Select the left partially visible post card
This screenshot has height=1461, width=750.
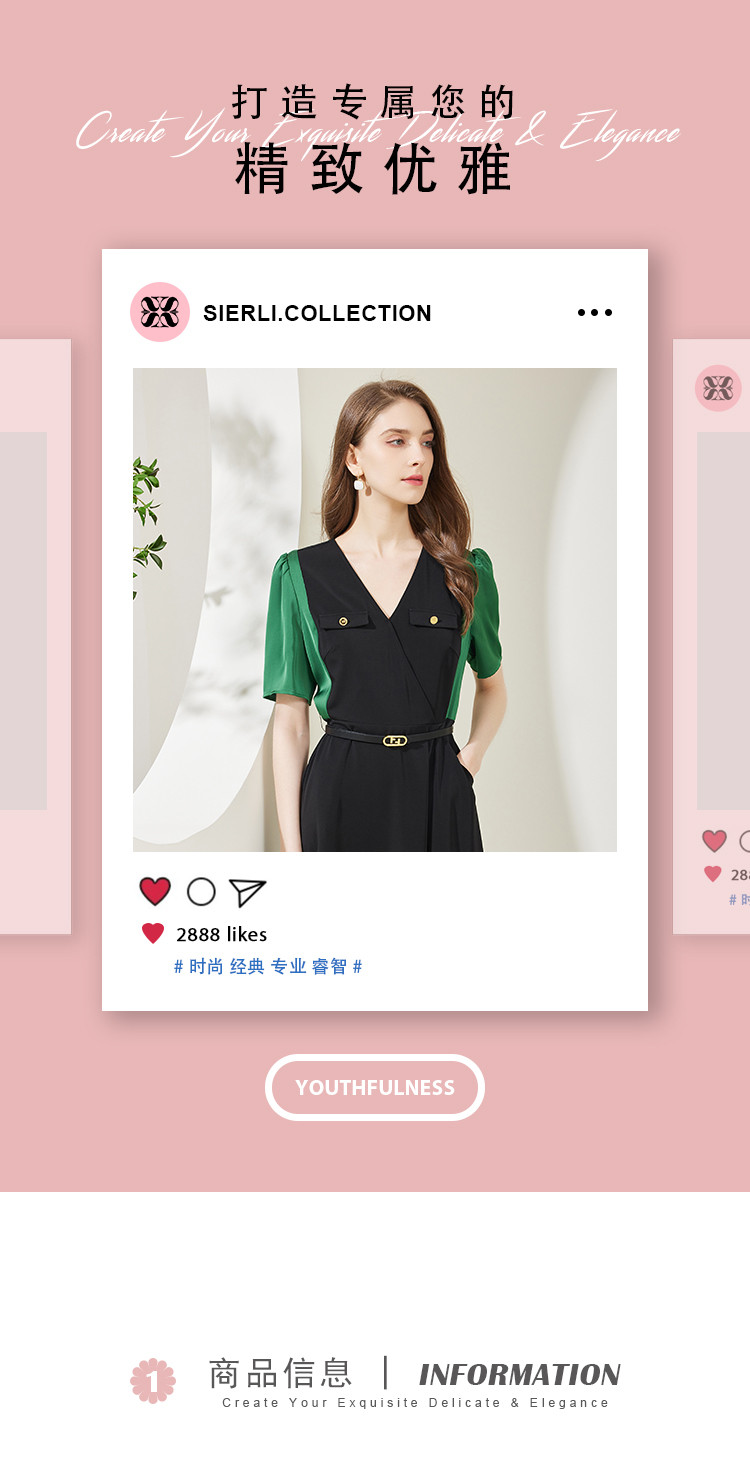[x=35, y=637]
